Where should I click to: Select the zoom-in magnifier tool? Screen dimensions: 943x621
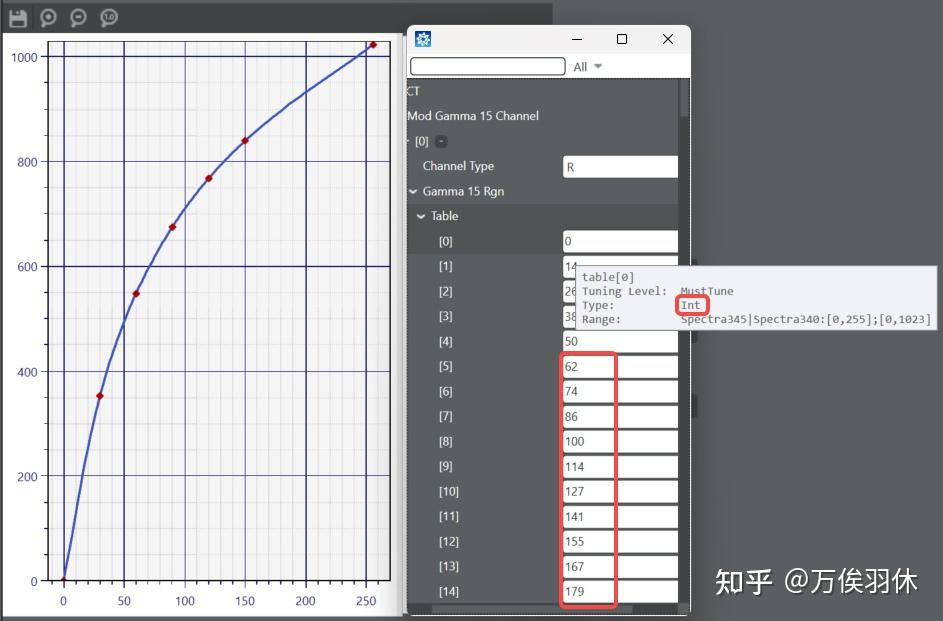click(48, 17)
